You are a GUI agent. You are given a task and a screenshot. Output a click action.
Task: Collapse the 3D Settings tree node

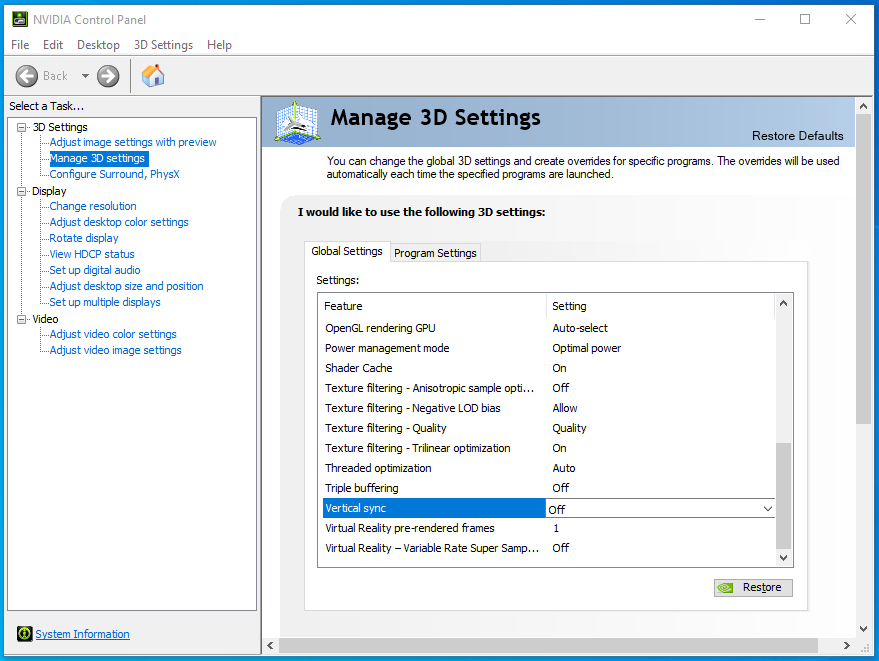pos(23,127)
